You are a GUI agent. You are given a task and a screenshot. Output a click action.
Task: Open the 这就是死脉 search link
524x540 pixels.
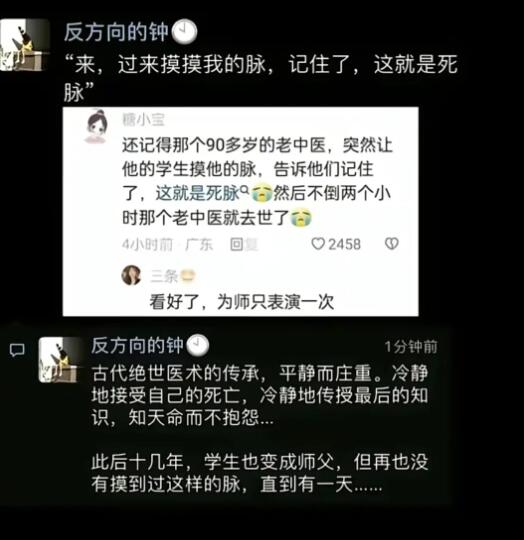(x=198, y=193)
